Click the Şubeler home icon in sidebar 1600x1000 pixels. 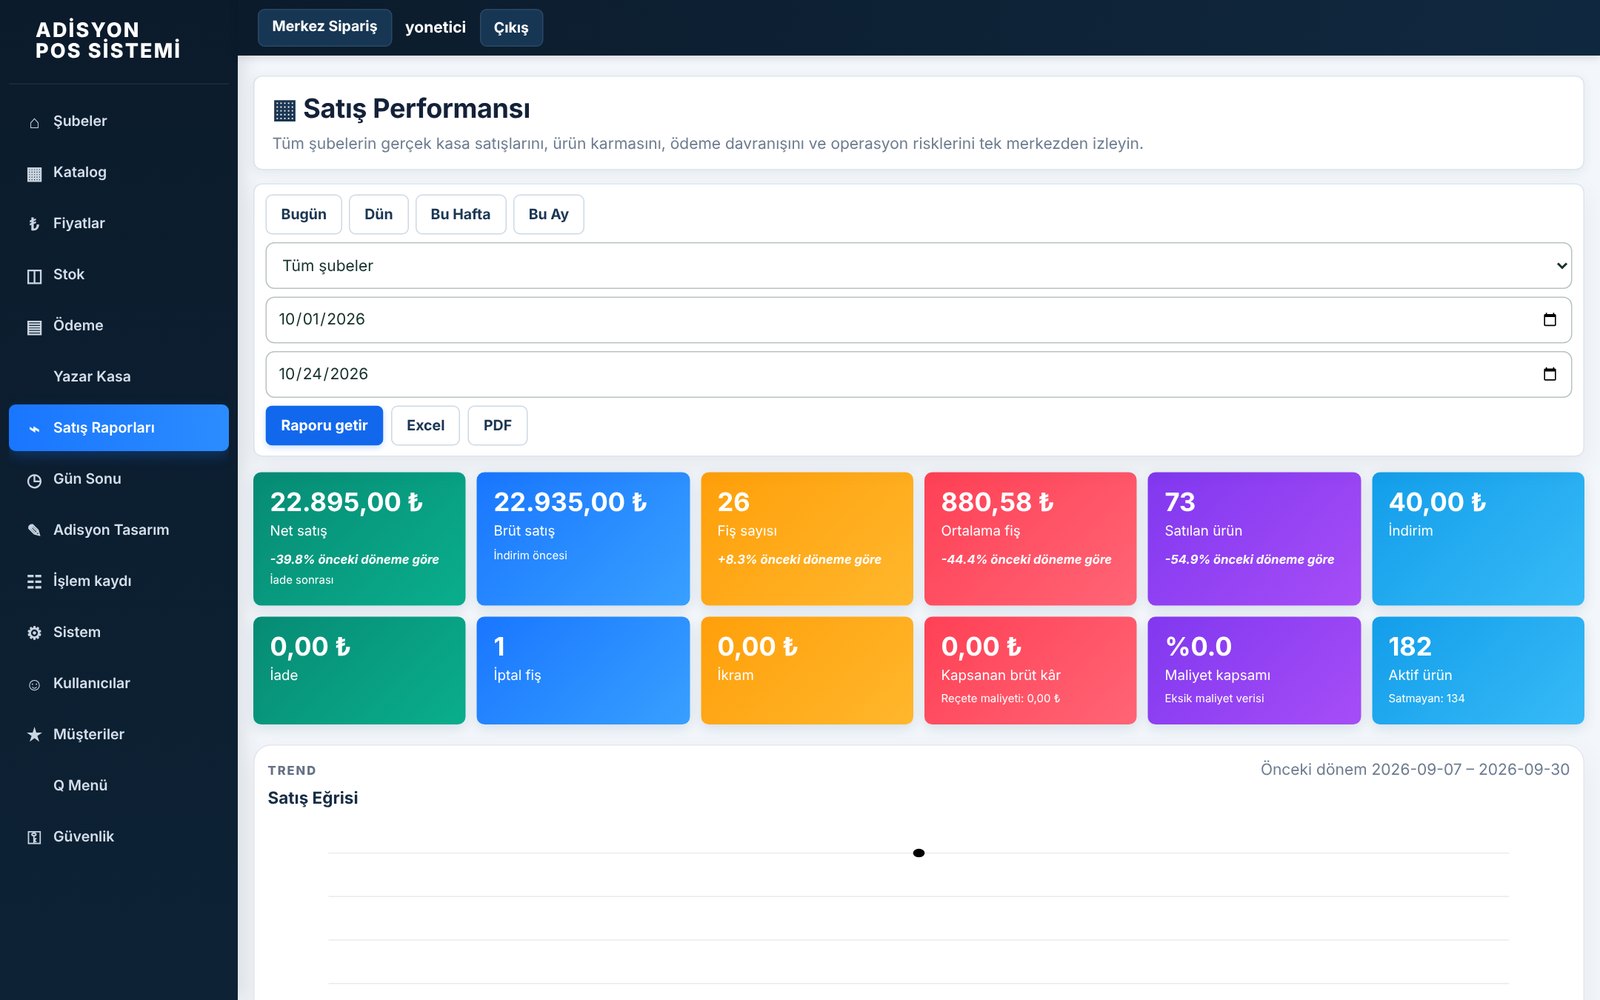pyautogui.click(x=34, y=122)
